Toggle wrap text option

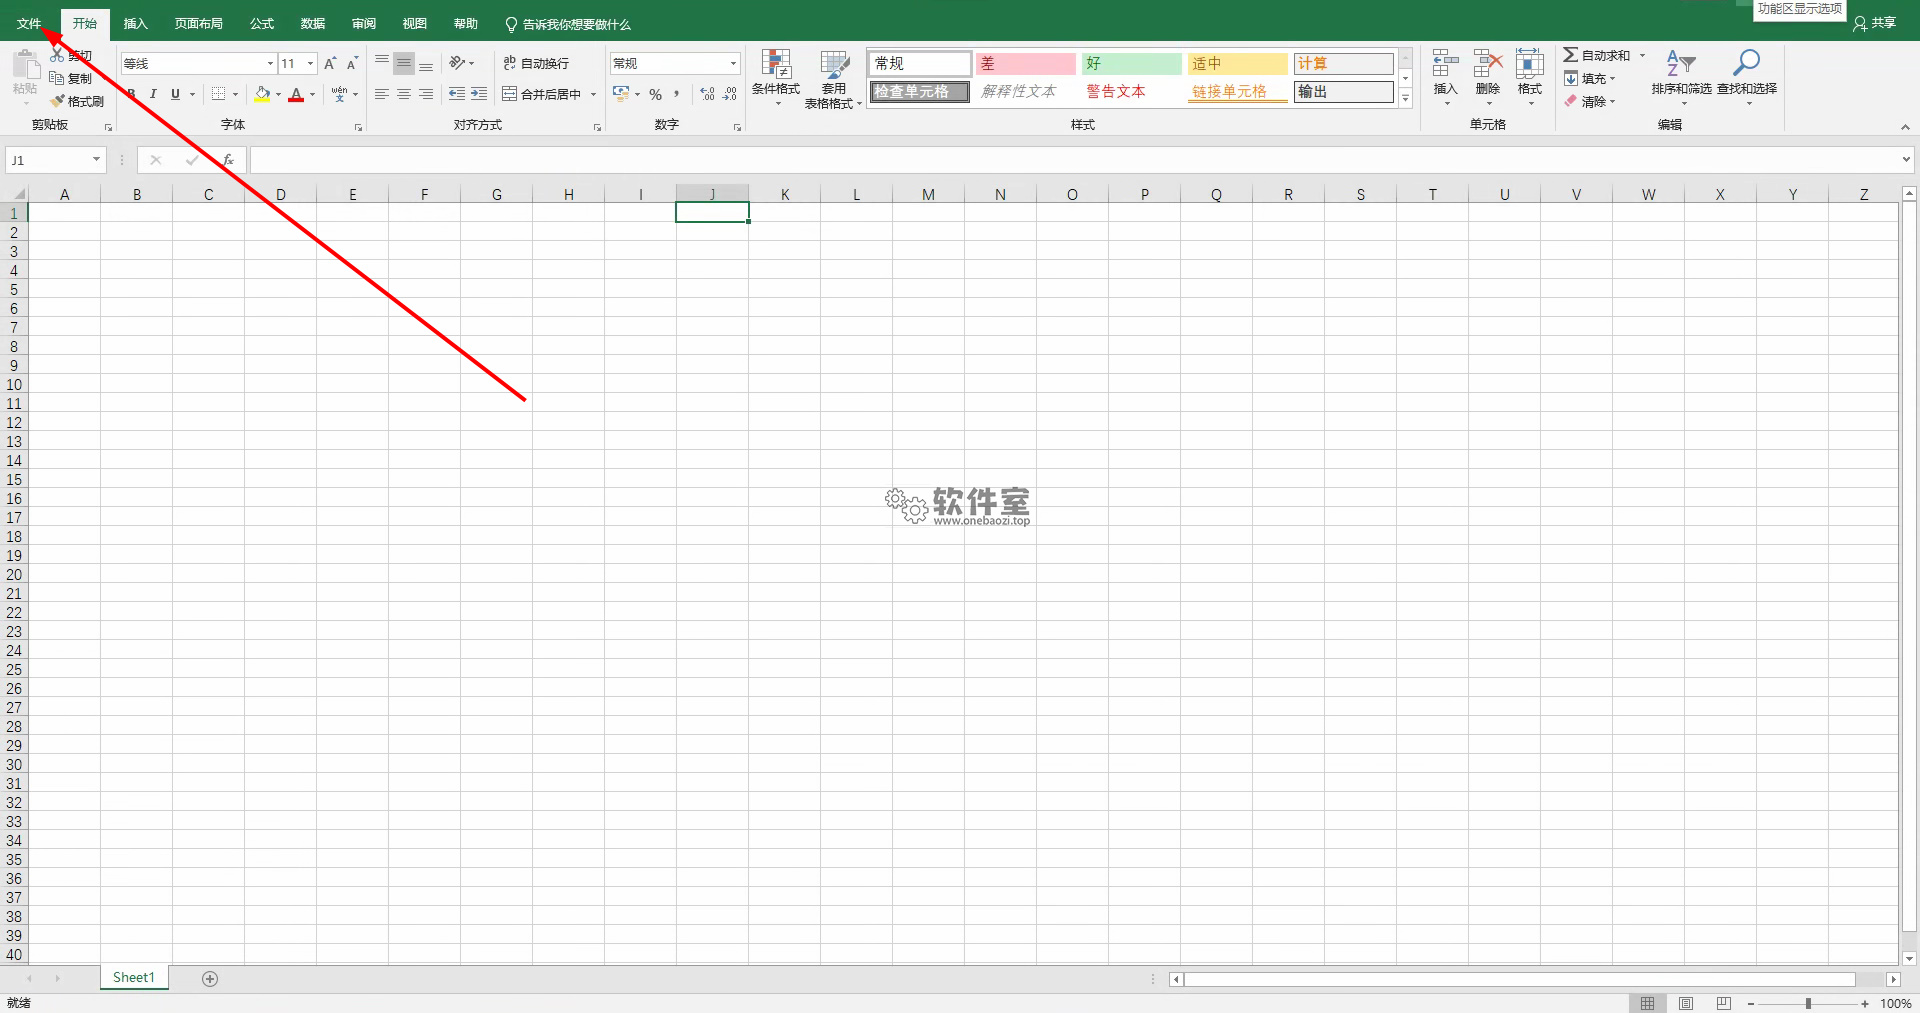pos(536,63)
